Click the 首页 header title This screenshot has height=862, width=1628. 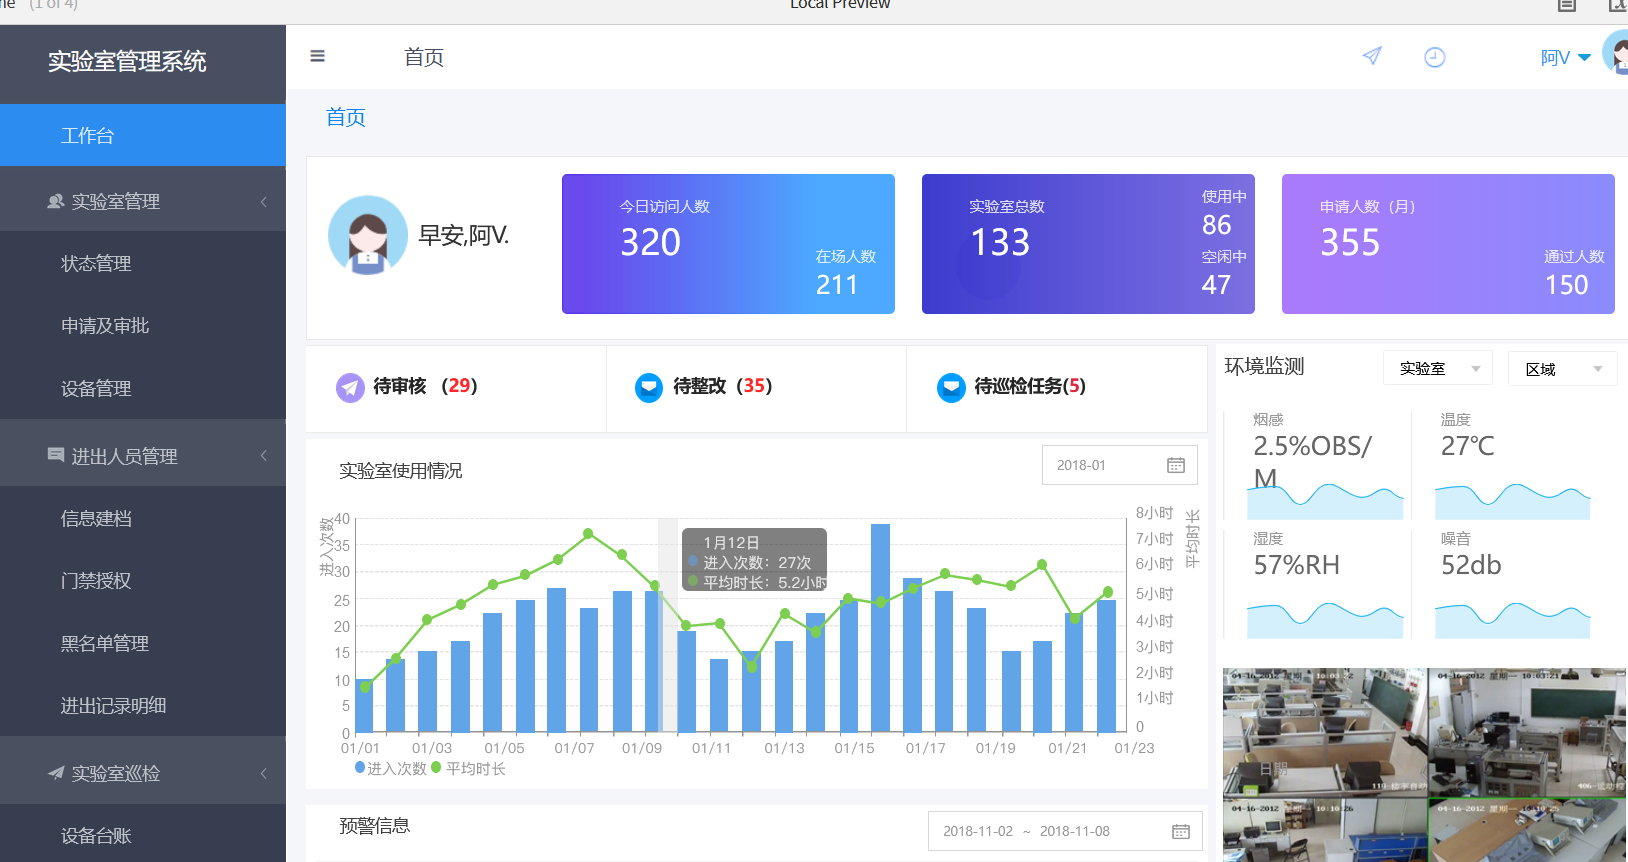[x=424, y=57]
